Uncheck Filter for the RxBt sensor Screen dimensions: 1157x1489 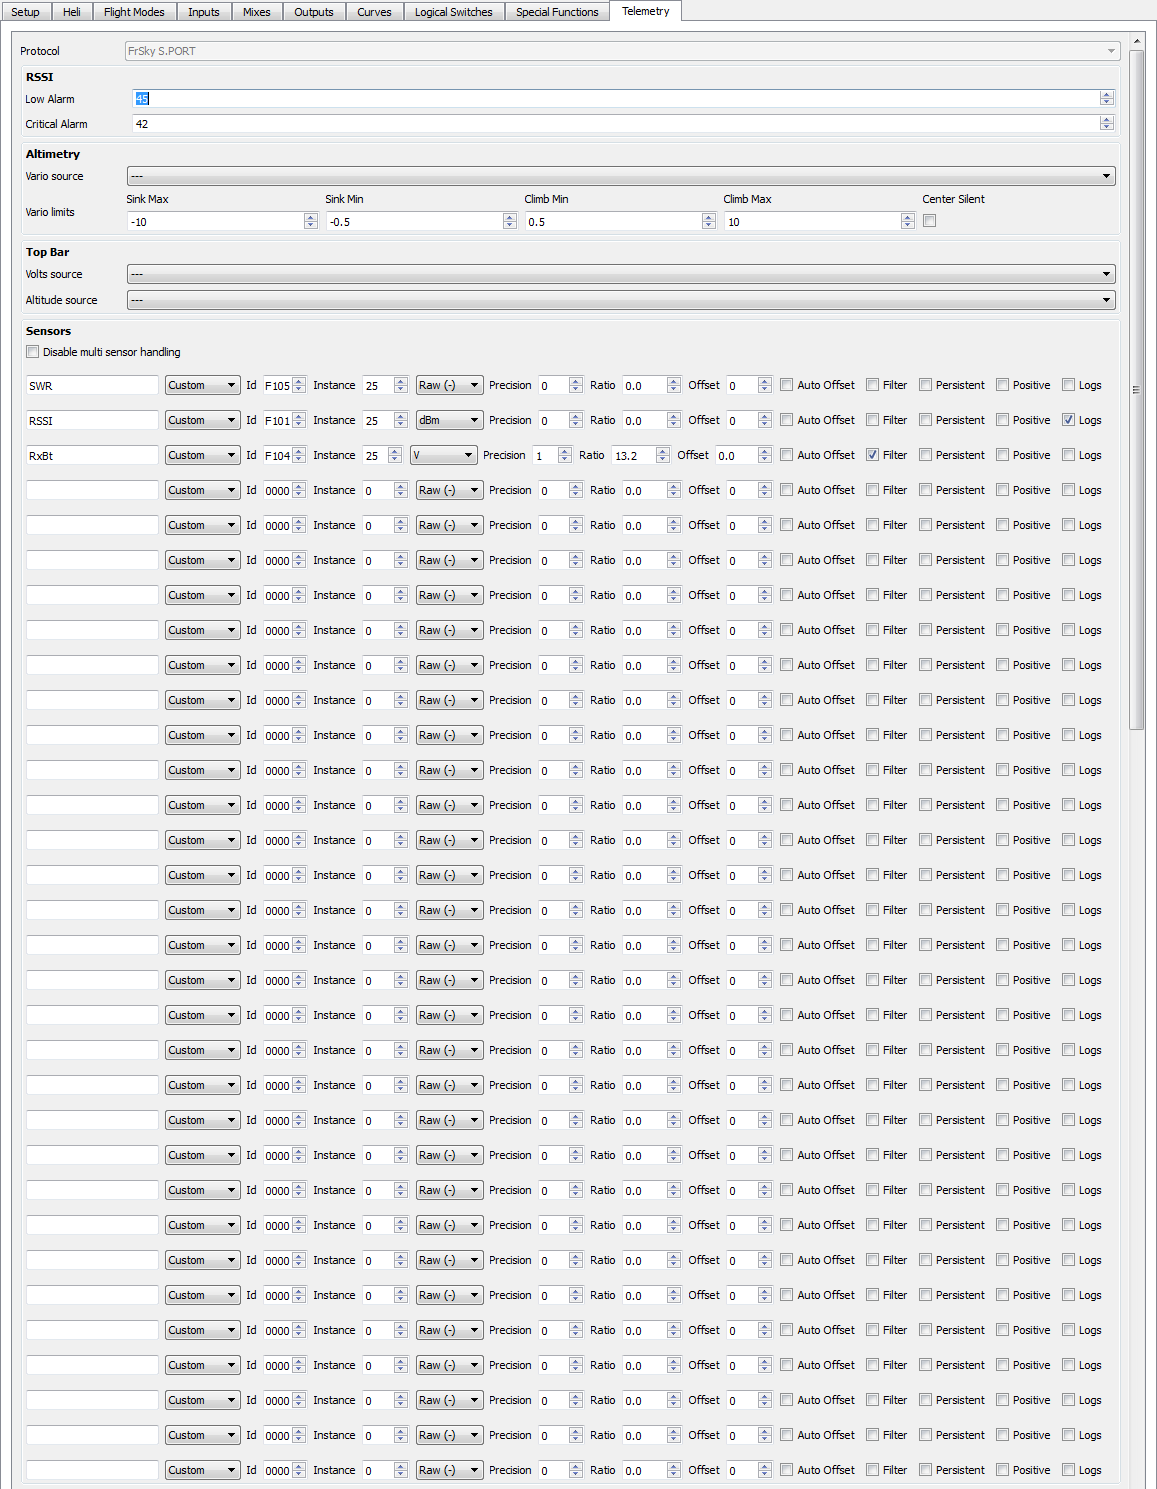point(873,455)
